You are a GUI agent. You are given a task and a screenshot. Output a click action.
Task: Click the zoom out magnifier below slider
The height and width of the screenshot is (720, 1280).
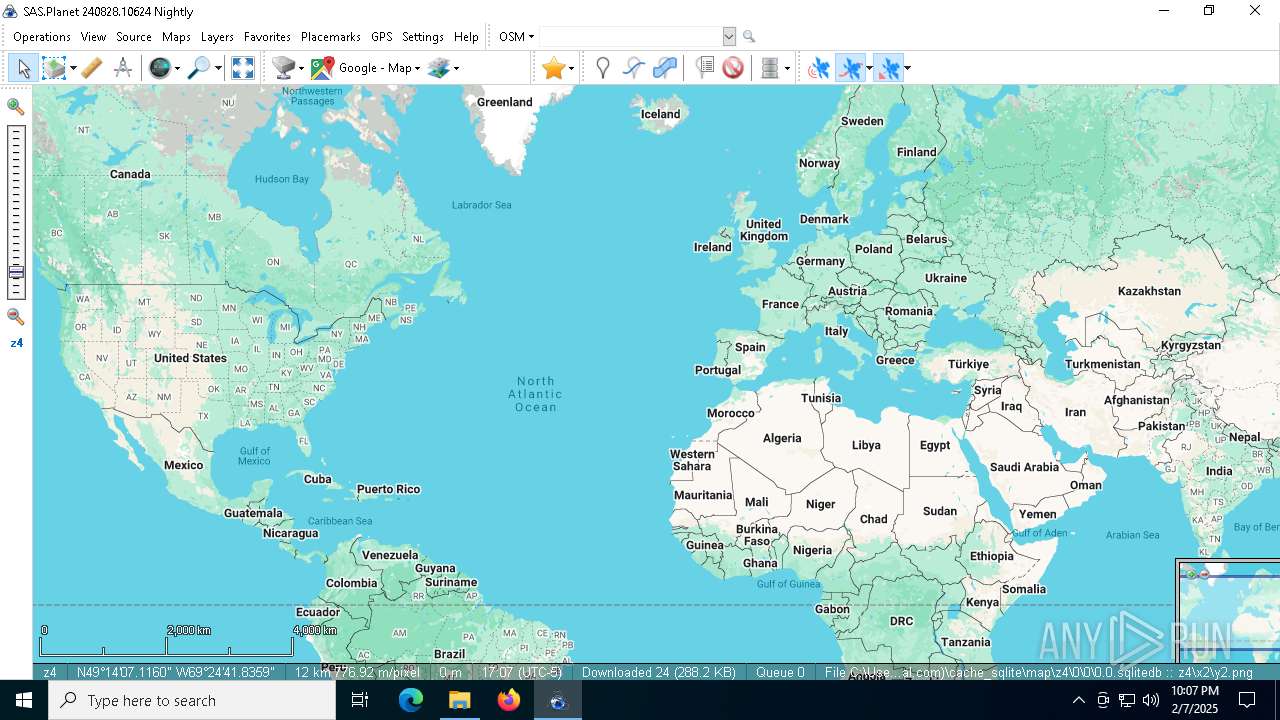[x=16, y=317]
